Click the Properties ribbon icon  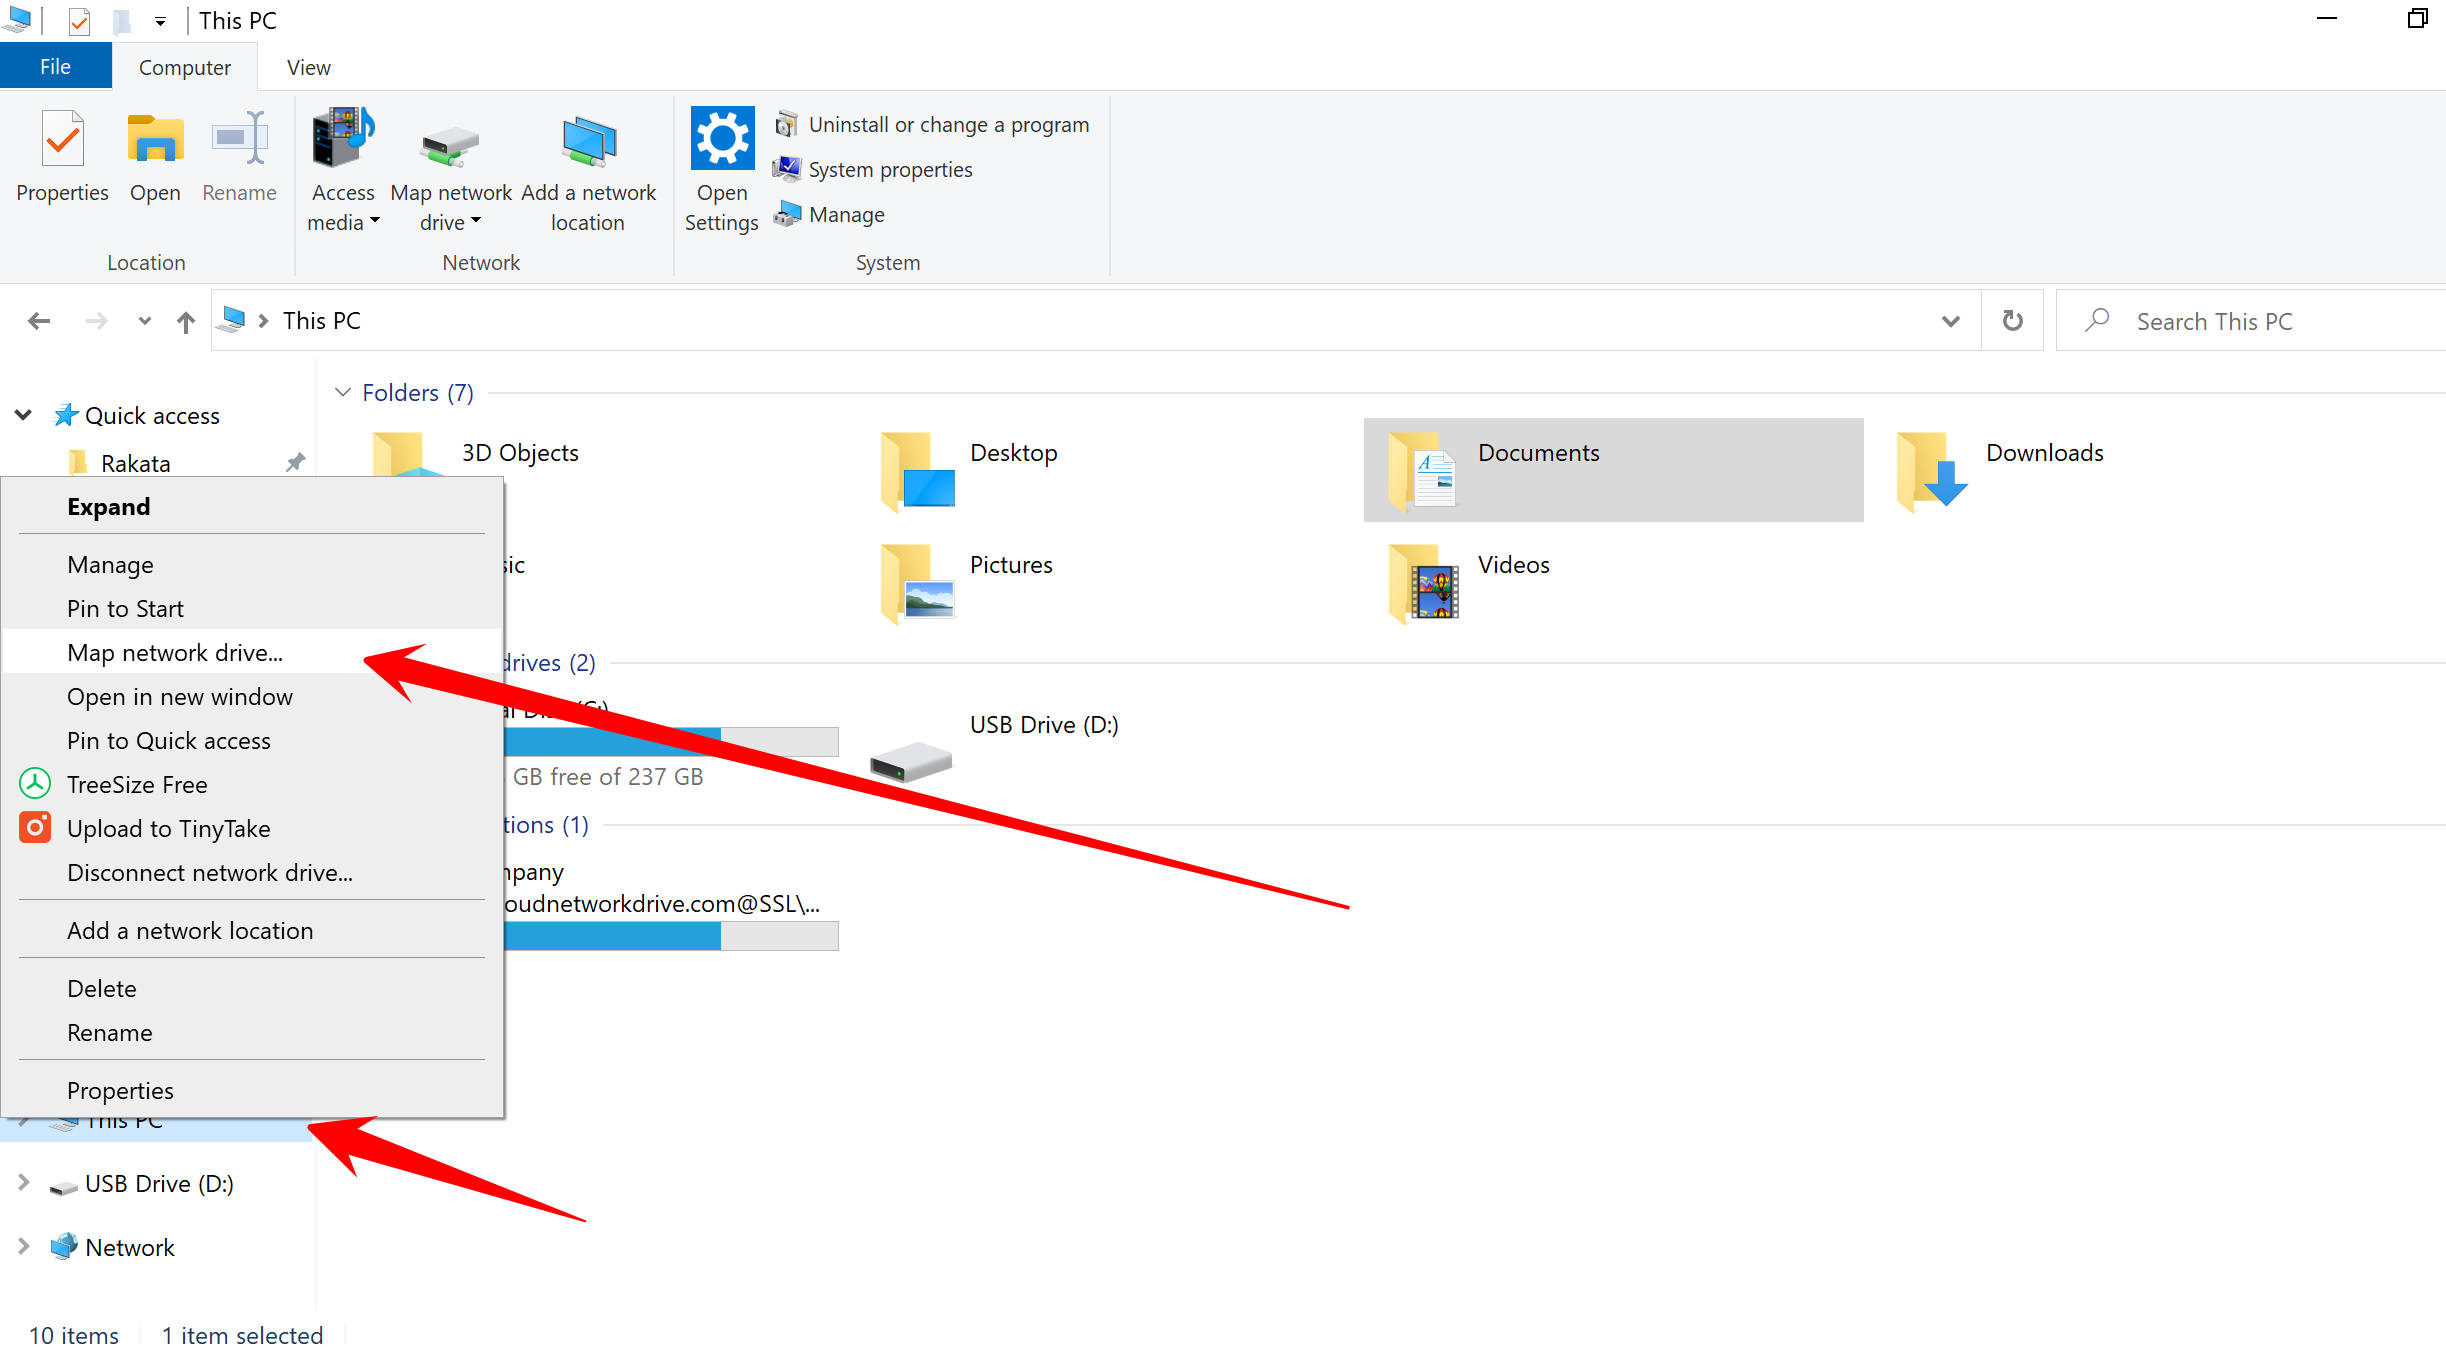coord(62,141)
